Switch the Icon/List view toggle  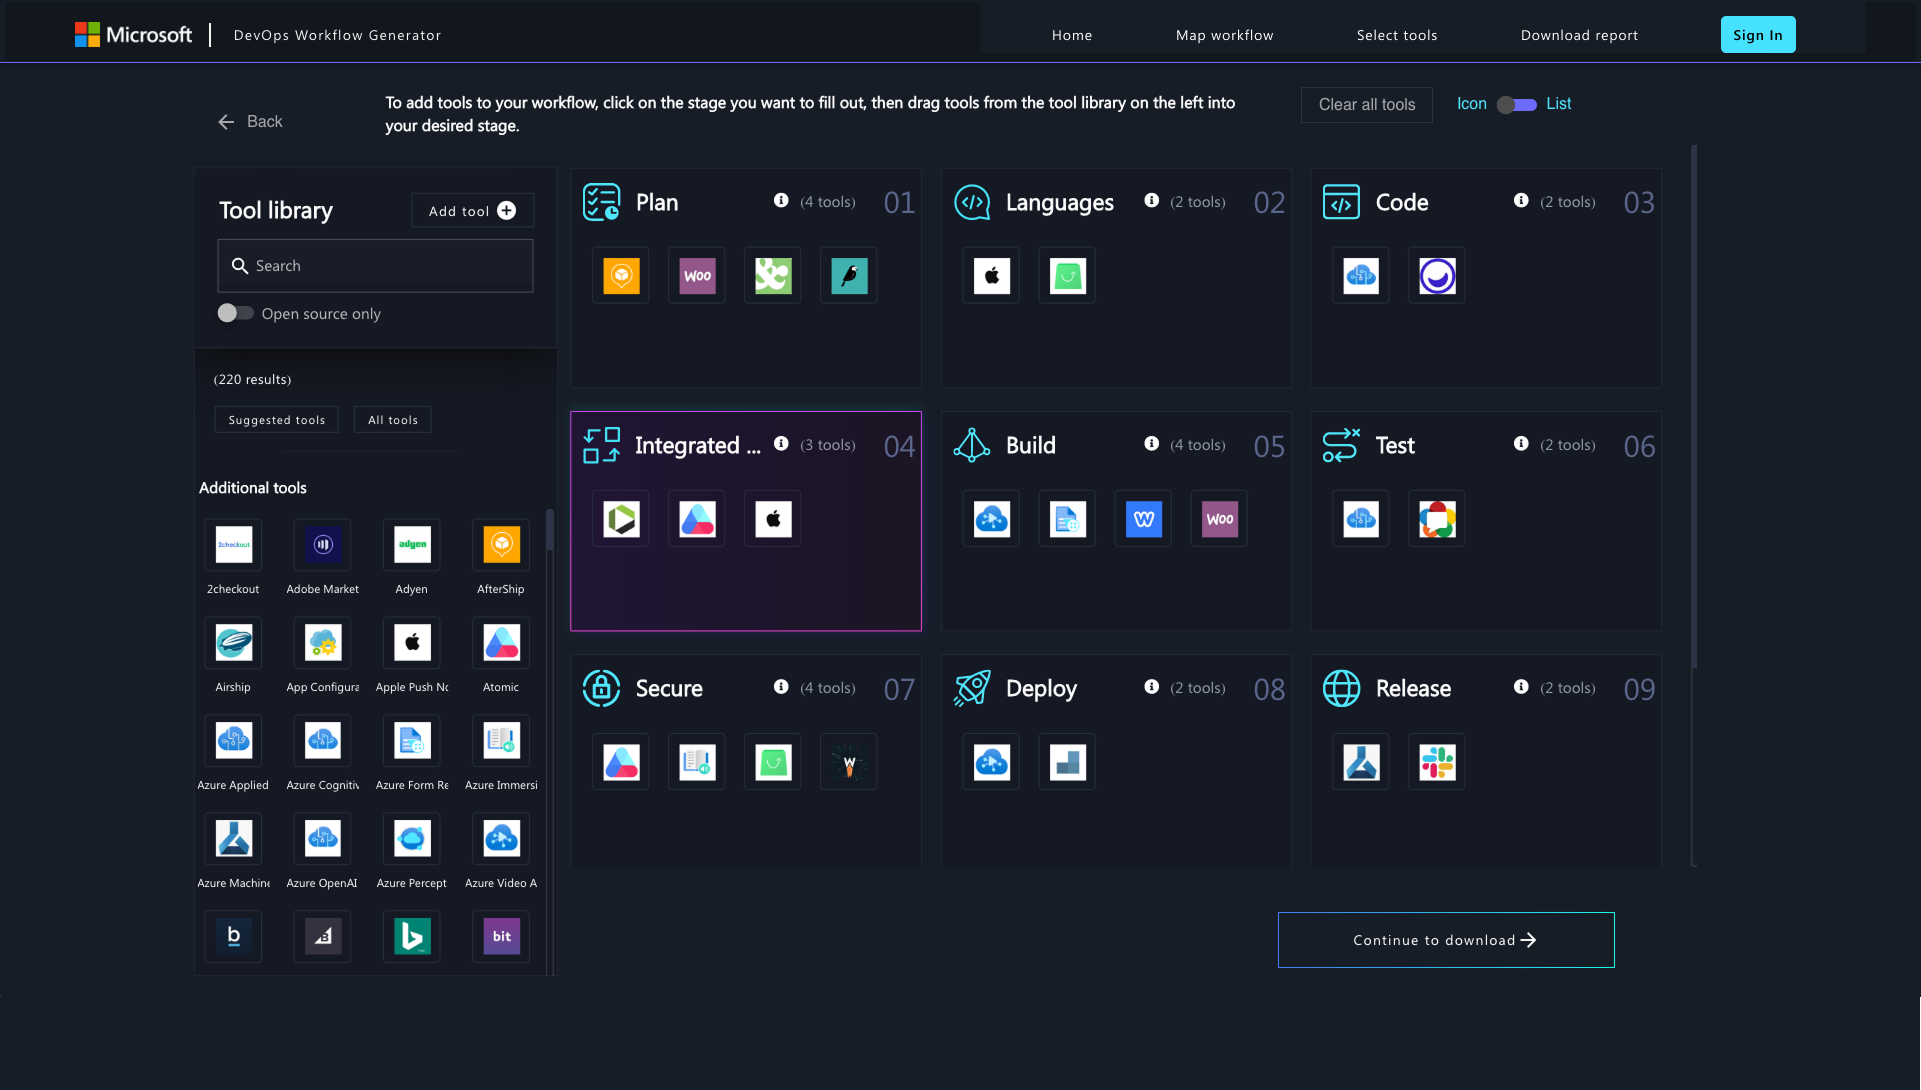click(1516, 105)
